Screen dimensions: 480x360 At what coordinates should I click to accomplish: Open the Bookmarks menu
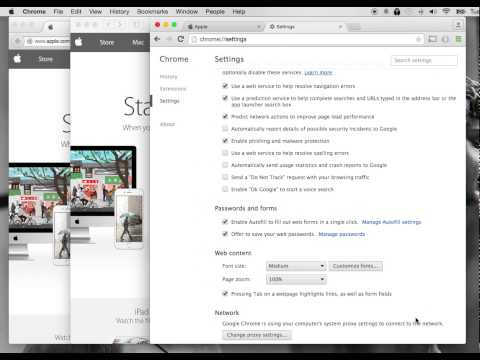[152, 12]
